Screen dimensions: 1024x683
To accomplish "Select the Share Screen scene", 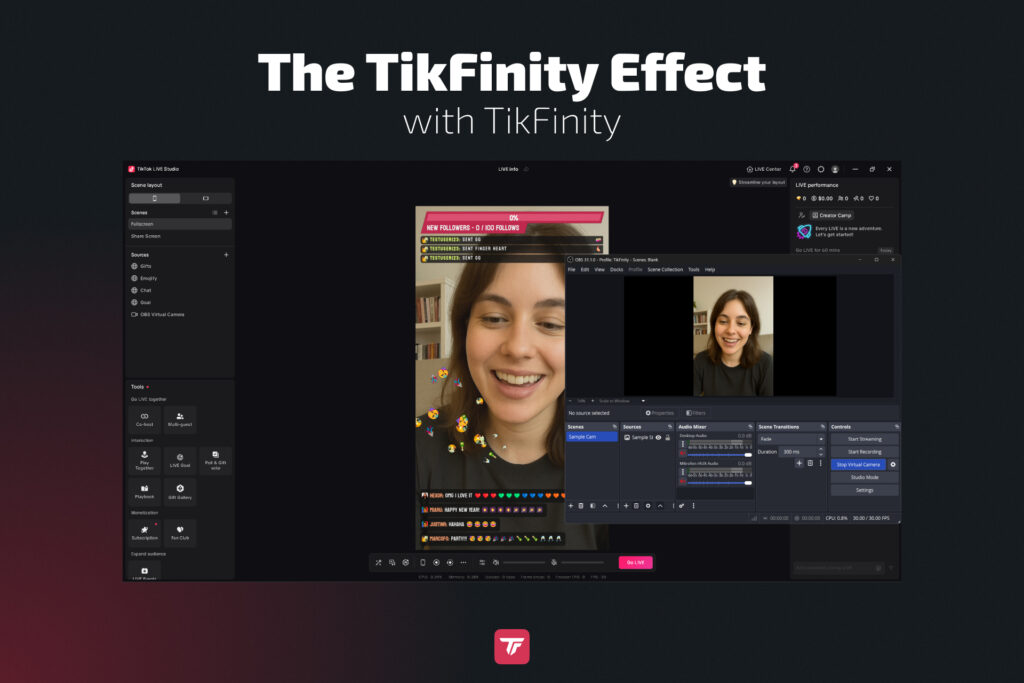I will (x=146, y=236).
